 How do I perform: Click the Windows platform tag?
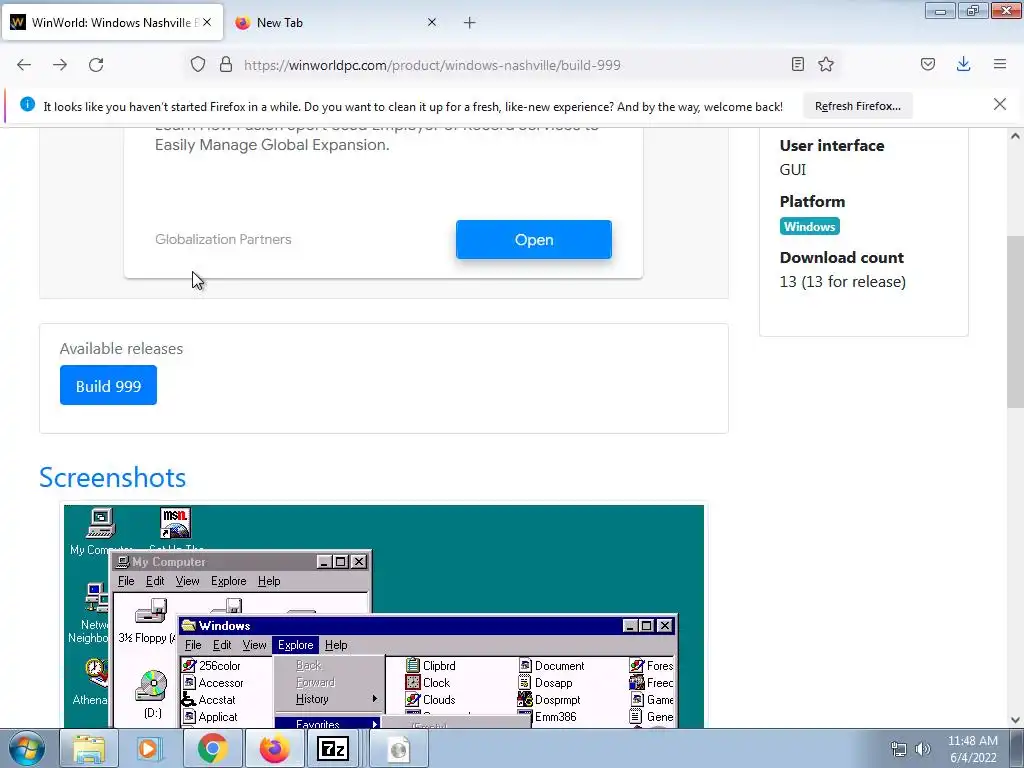click(x=809, y=227)
